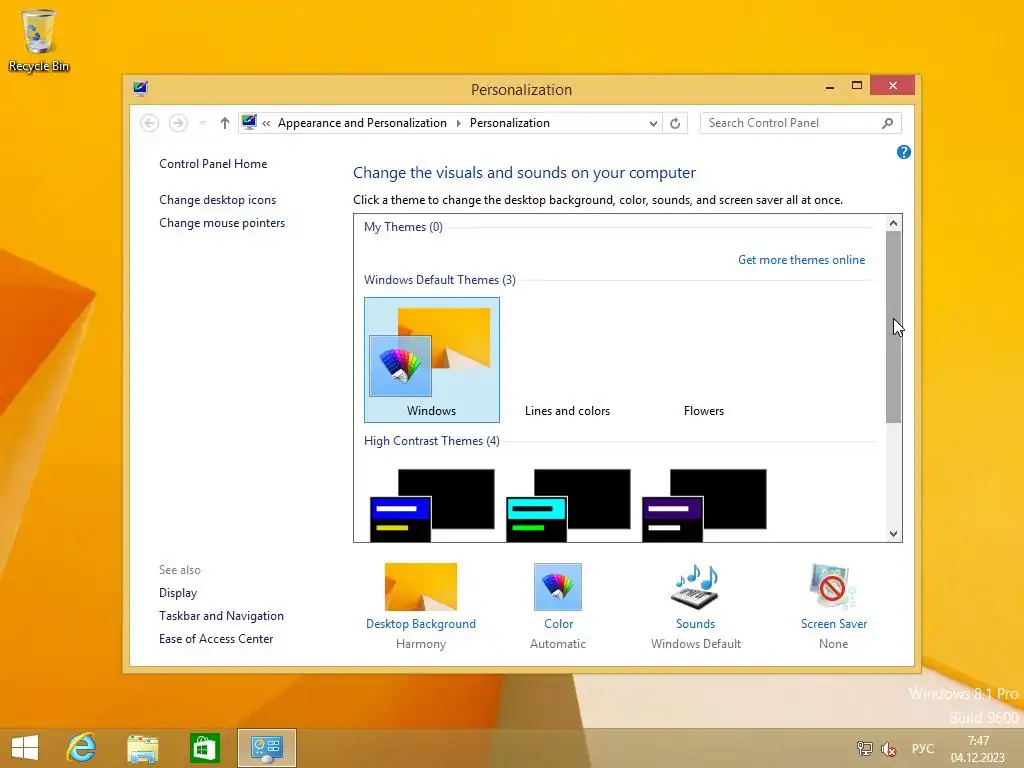Click the Forward navigation arrow
The width and height of the screenshot is (1024, 768).
tap(178, 123)
